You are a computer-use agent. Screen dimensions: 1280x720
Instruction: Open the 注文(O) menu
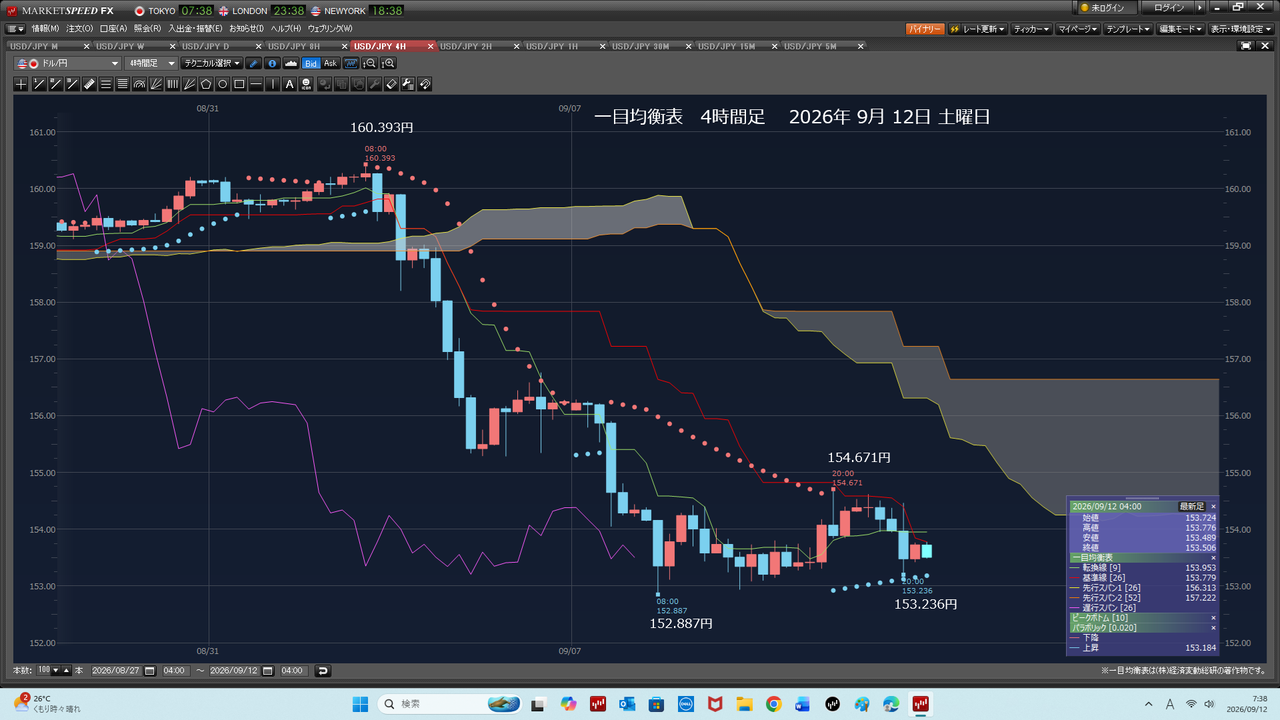79,29
